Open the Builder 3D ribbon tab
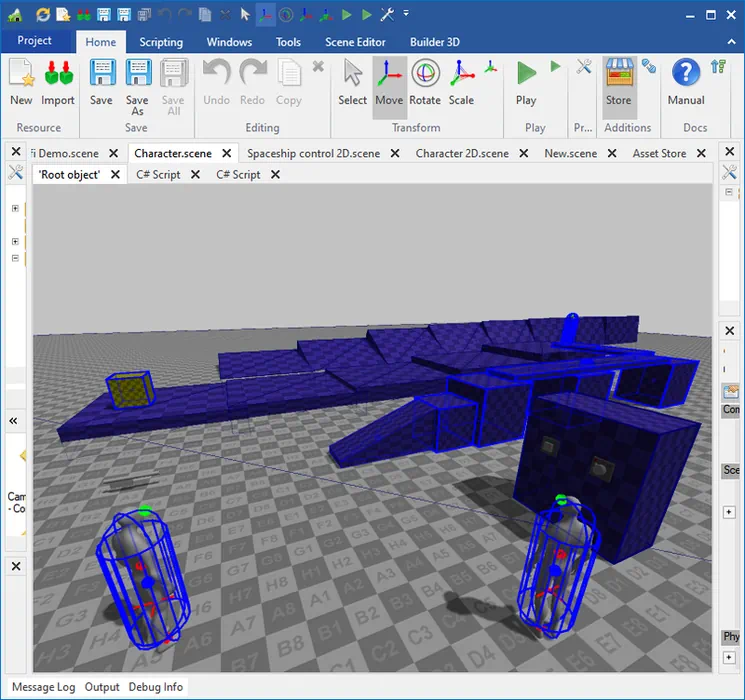 tap(435, 42)
